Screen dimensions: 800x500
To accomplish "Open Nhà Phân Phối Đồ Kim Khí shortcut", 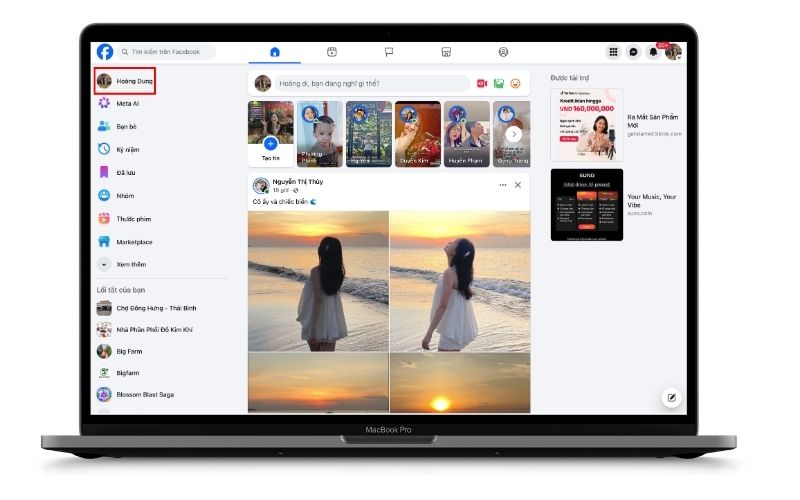I will click(145, 330).
